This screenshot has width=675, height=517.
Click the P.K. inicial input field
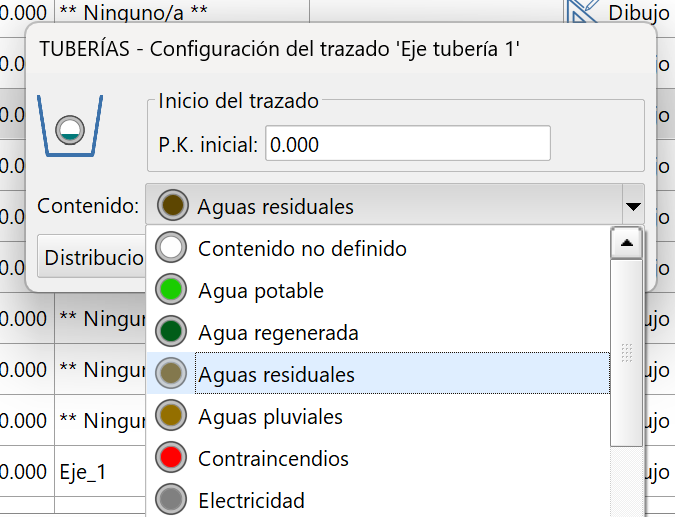pyautogui.click(x=408, y=143)
